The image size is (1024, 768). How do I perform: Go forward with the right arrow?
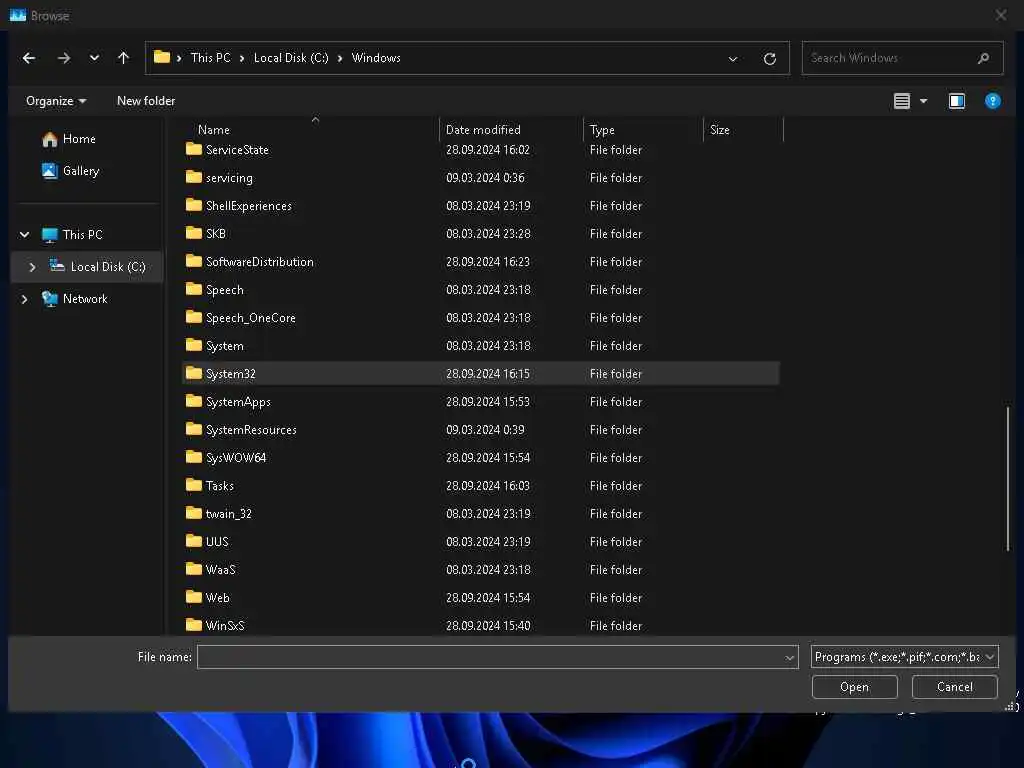[63, 58]
